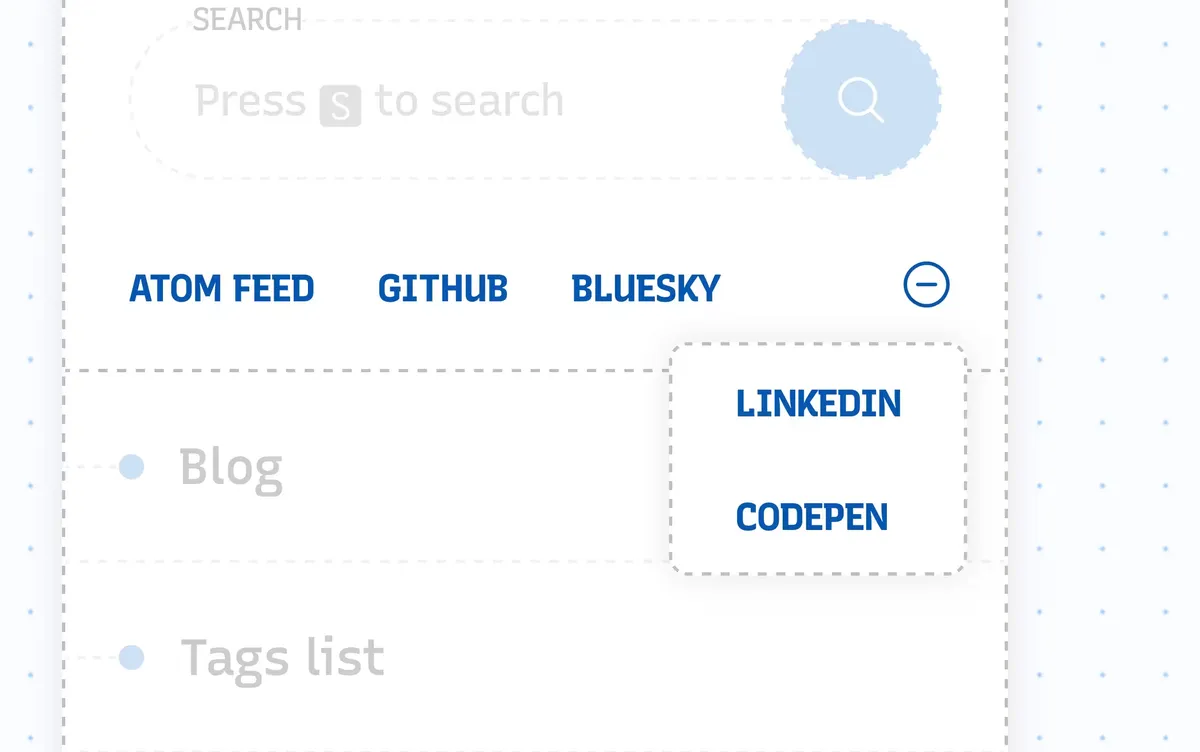1200x752 pixels.
Task: Click the empty space between Bluesky and minus icon
Action: (x=810, y=288)
